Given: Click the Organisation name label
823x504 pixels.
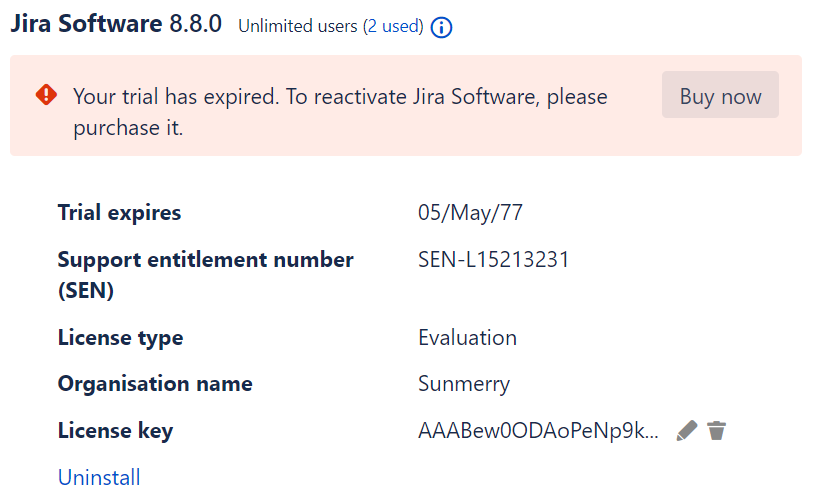Looking at the screenshot, I should (155, 384).
